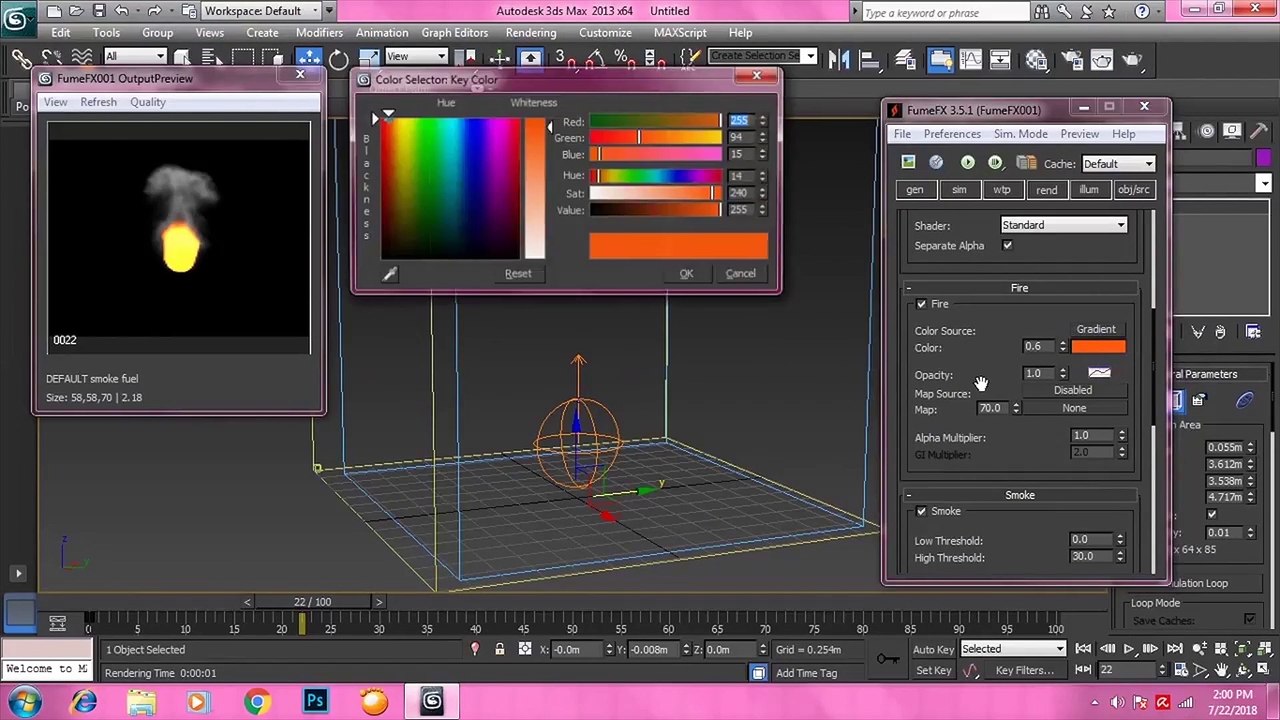Click the Disabled map source button
This screenshot has height=720, width=1280.
1073,391
